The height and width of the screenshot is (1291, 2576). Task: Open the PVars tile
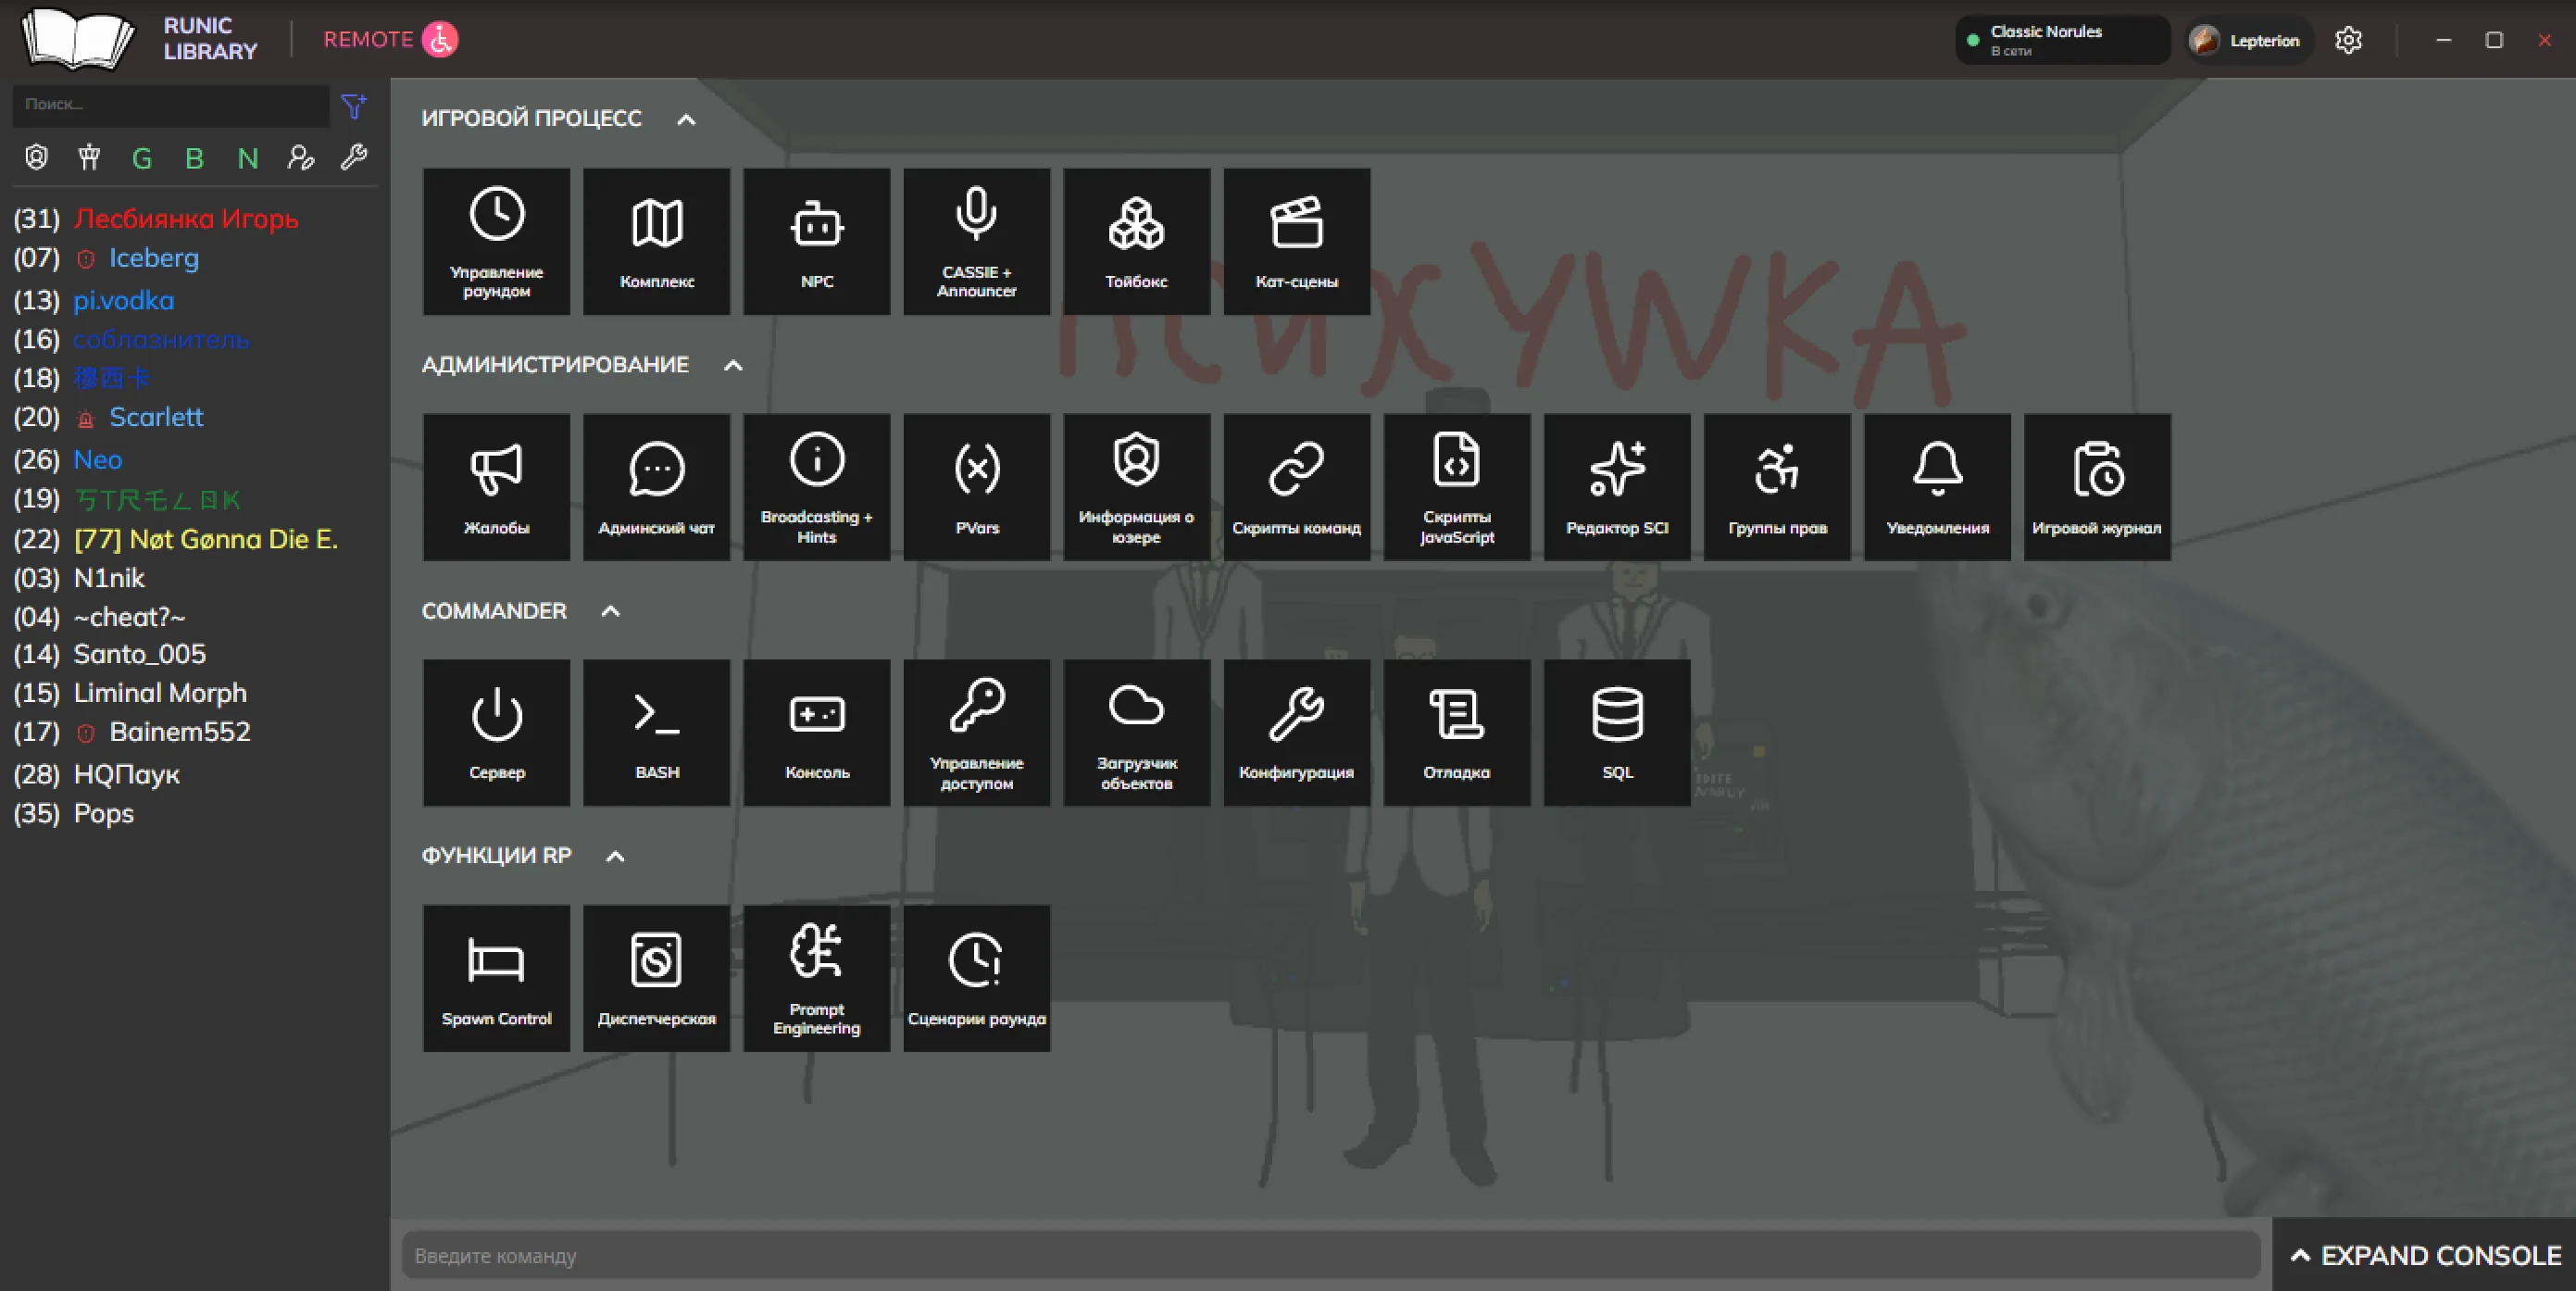tap(976, 487)
